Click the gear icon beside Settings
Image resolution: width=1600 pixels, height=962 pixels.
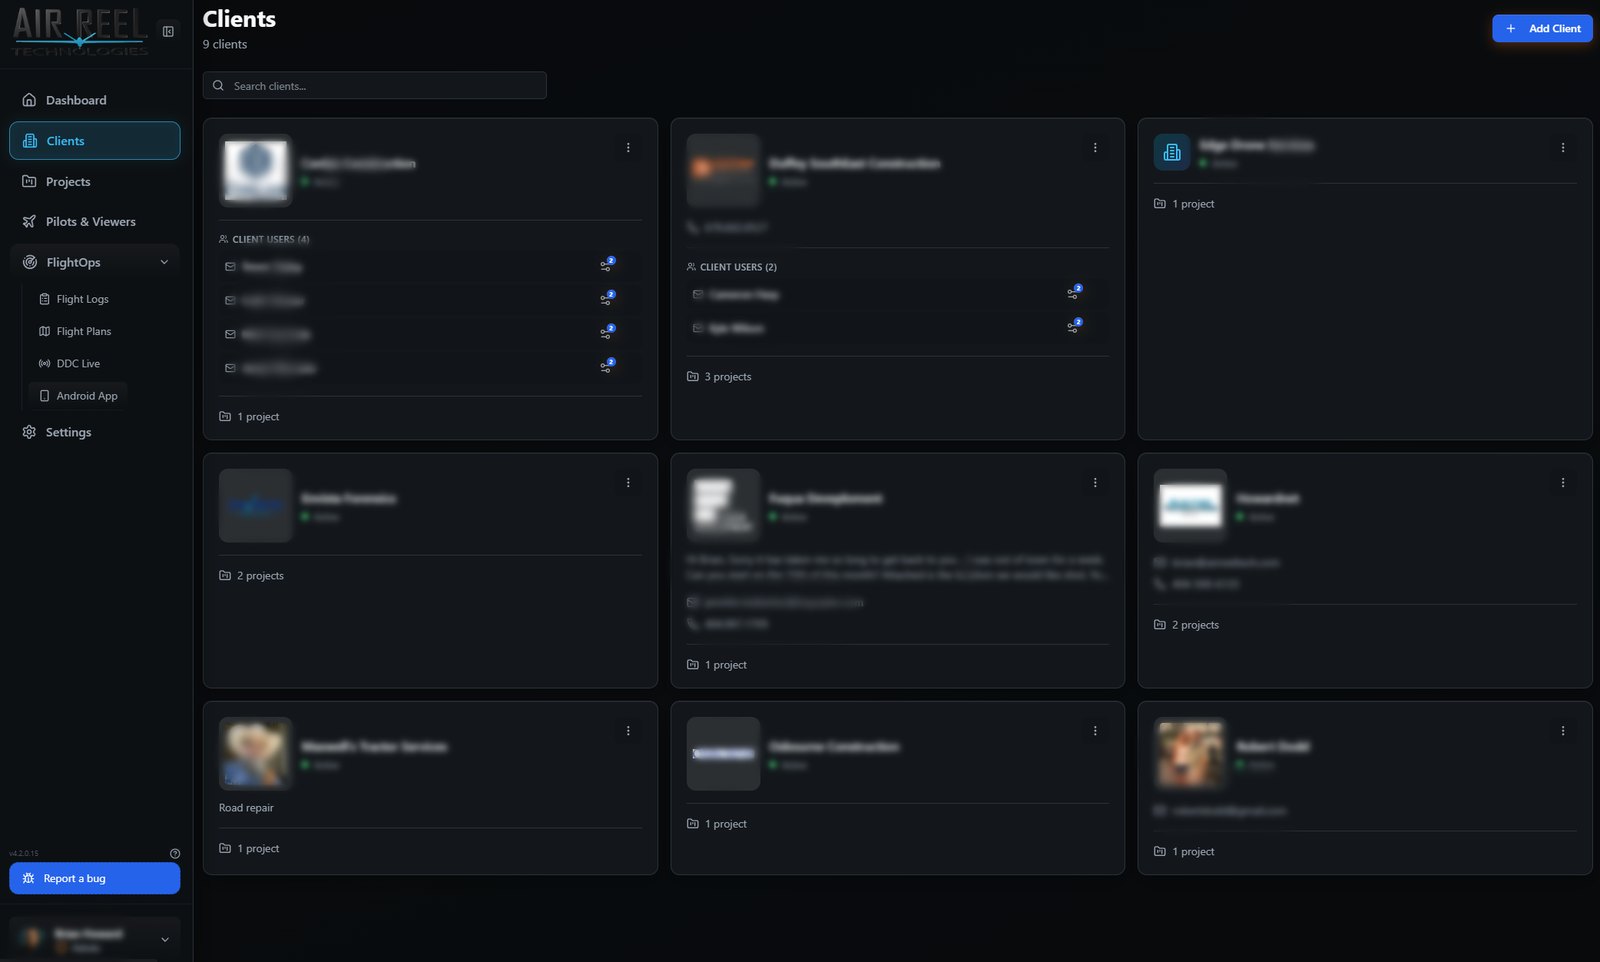pos(29,432)
